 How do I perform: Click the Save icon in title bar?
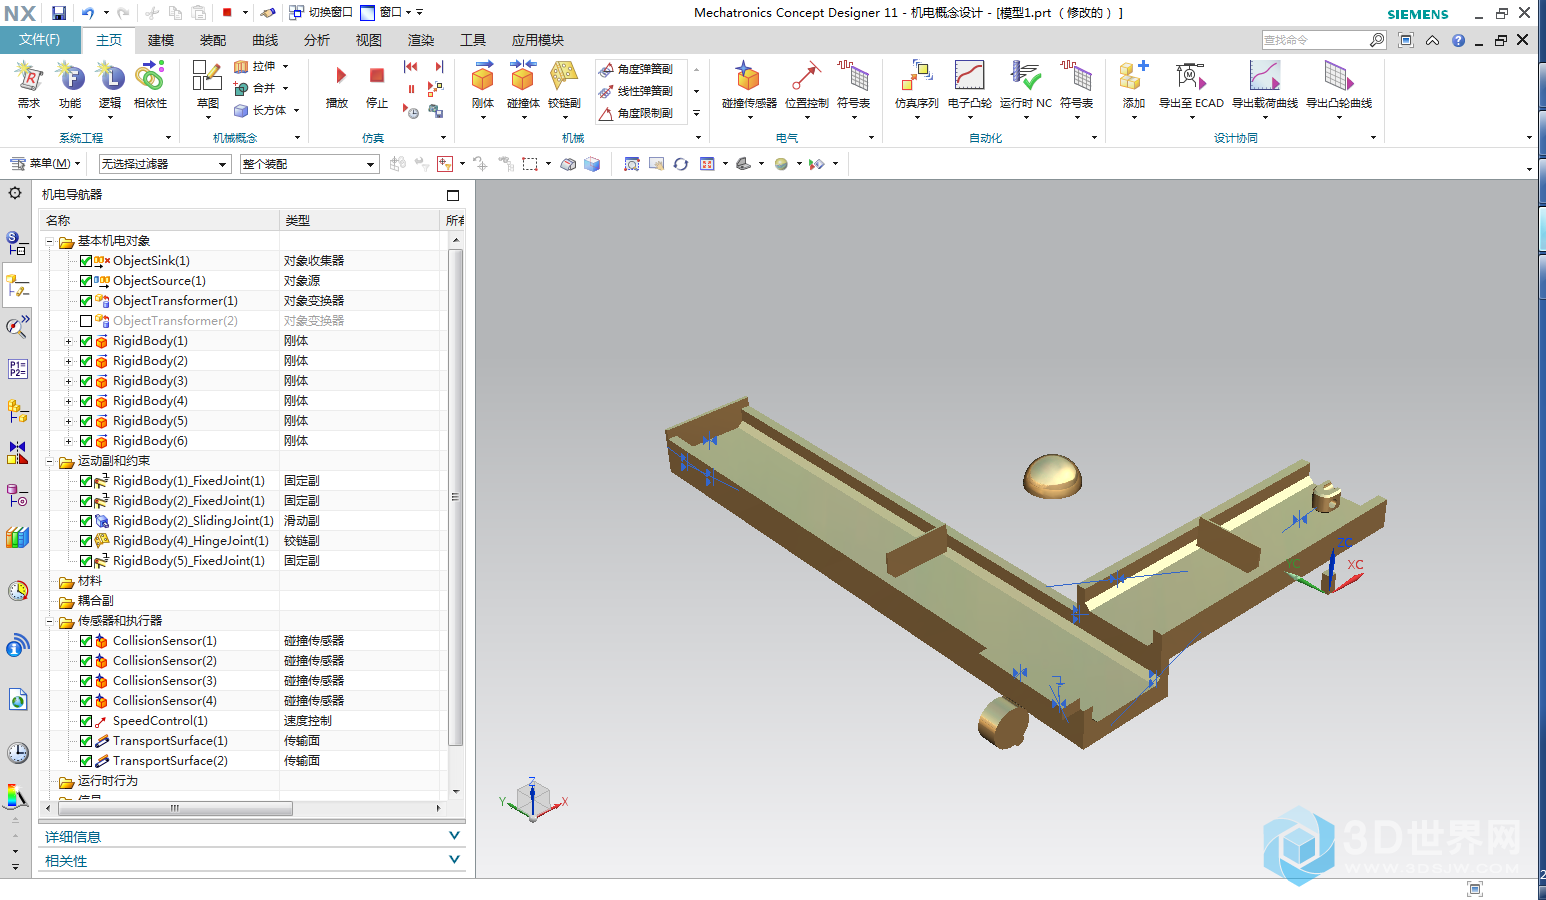click(x=59, y=13)
